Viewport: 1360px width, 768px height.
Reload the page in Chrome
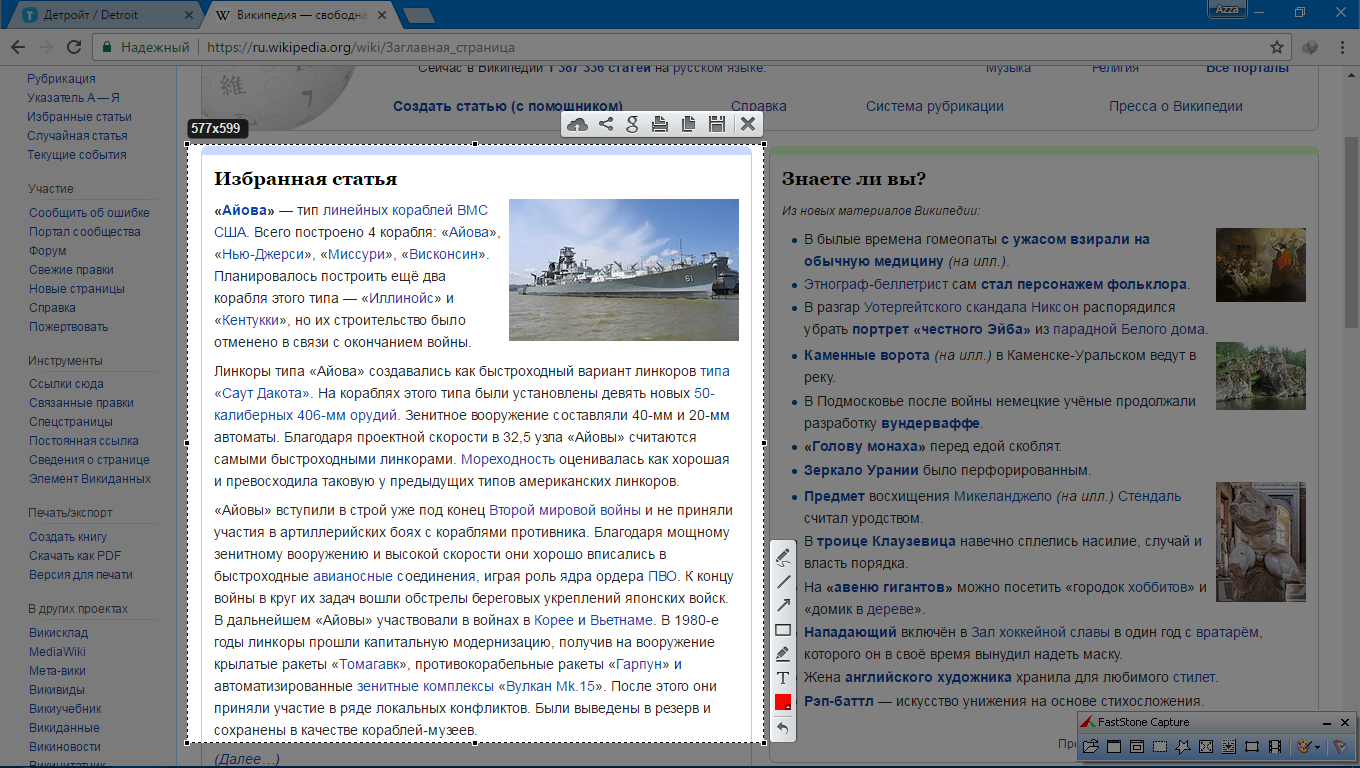[73, 47]
